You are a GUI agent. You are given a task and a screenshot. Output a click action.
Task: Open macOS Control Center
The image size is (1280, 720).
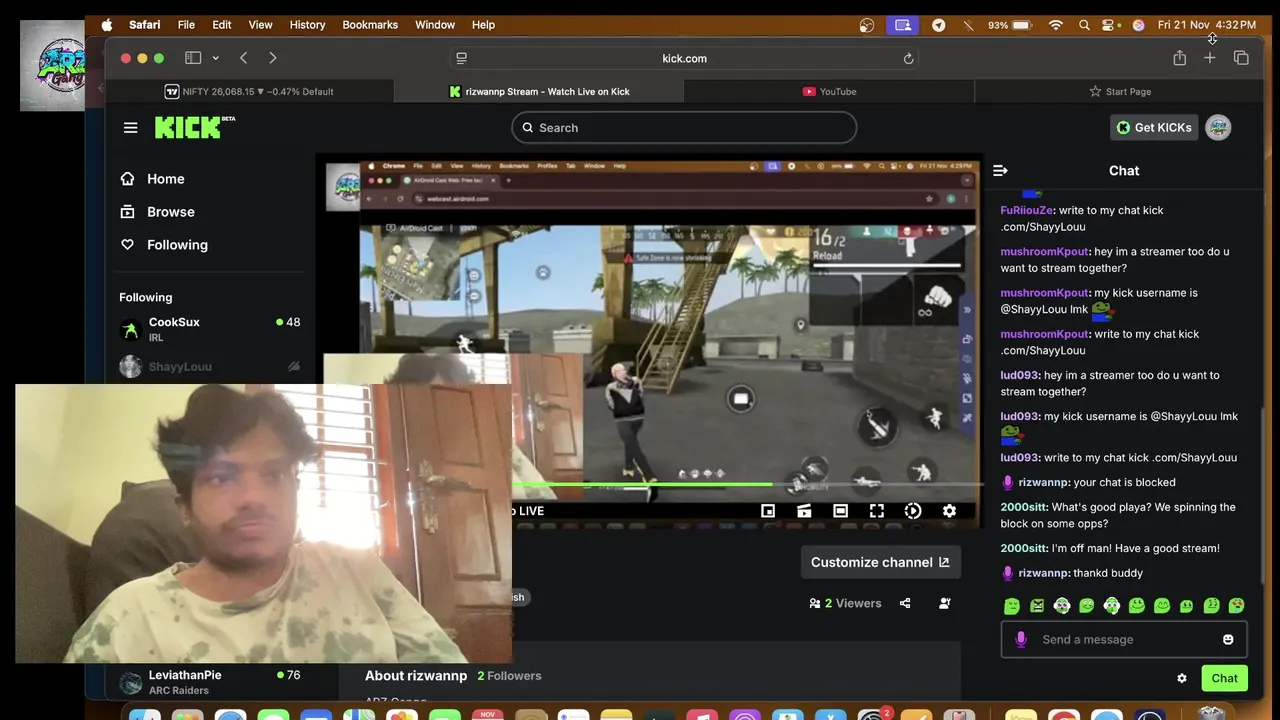(1110, 25)
